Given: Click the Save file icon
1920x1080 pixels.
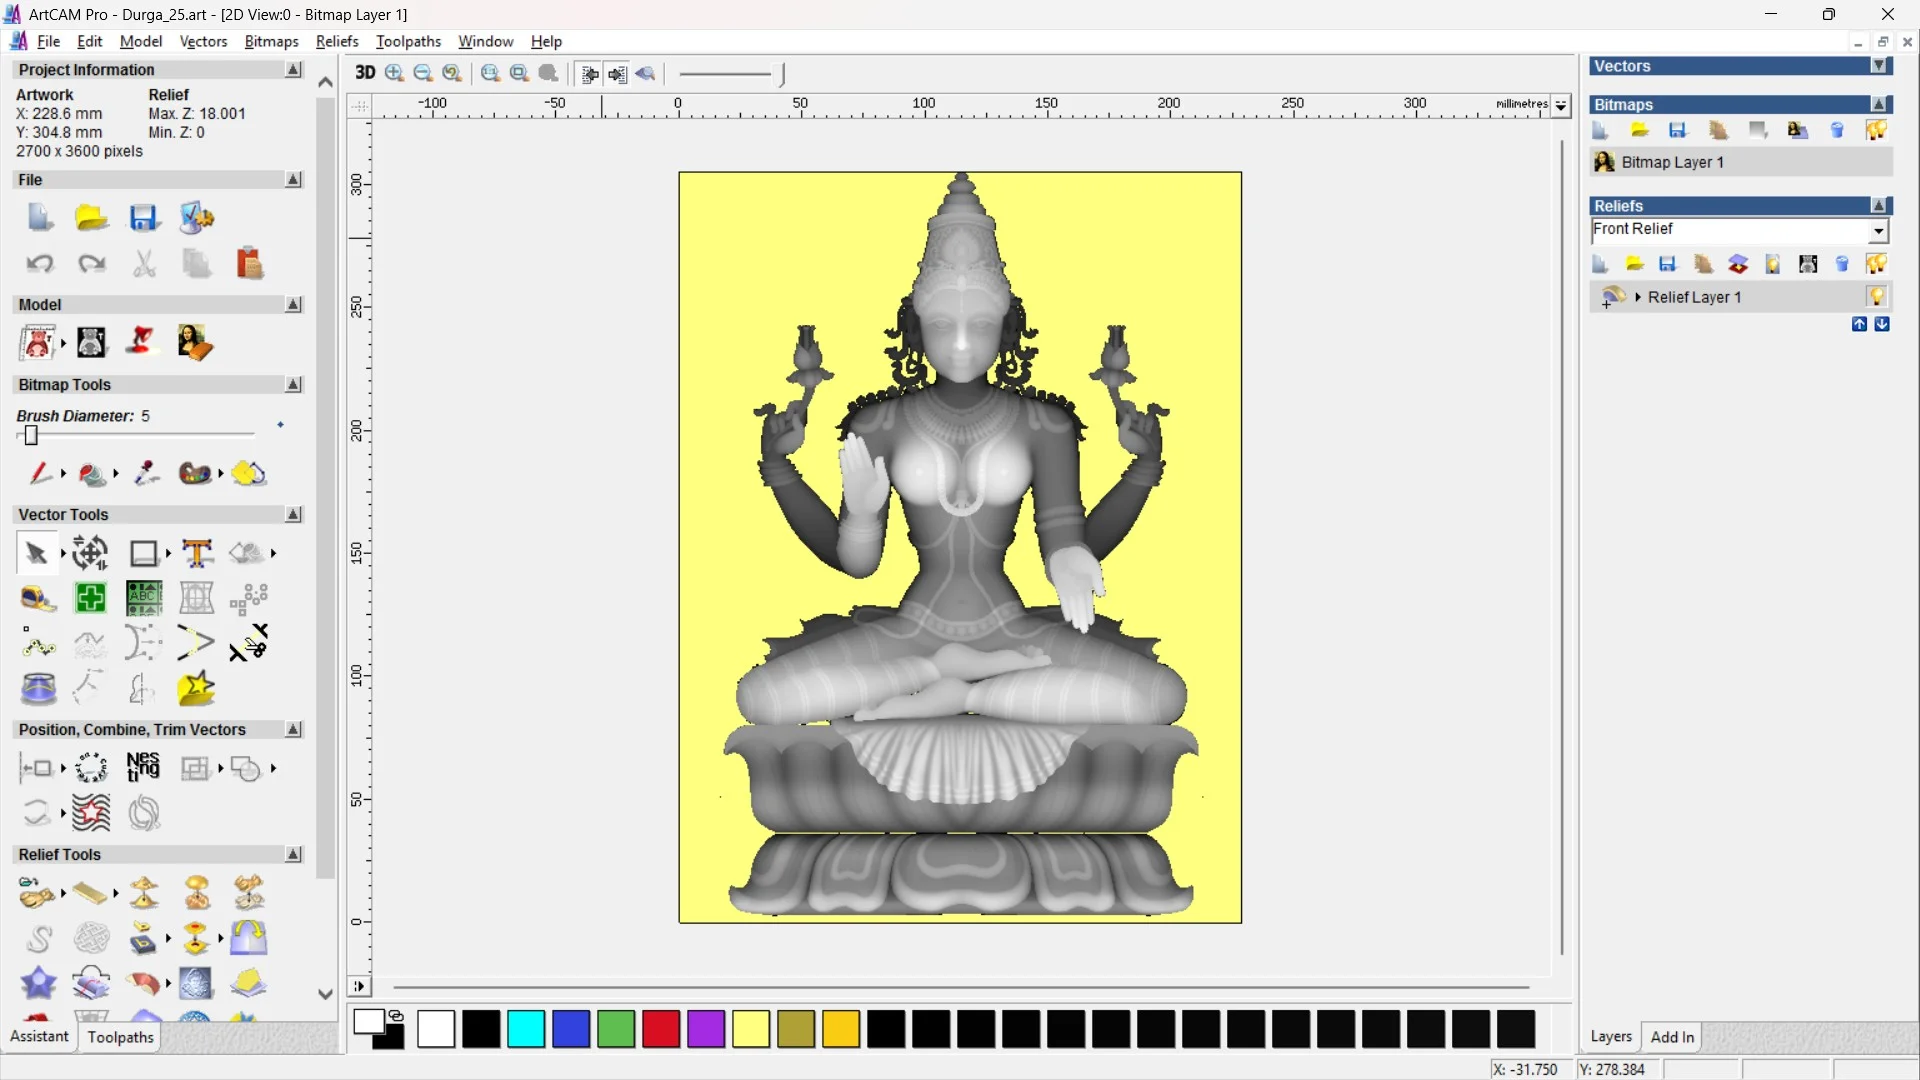Looking at the screenshot, I should click(143, 218).
